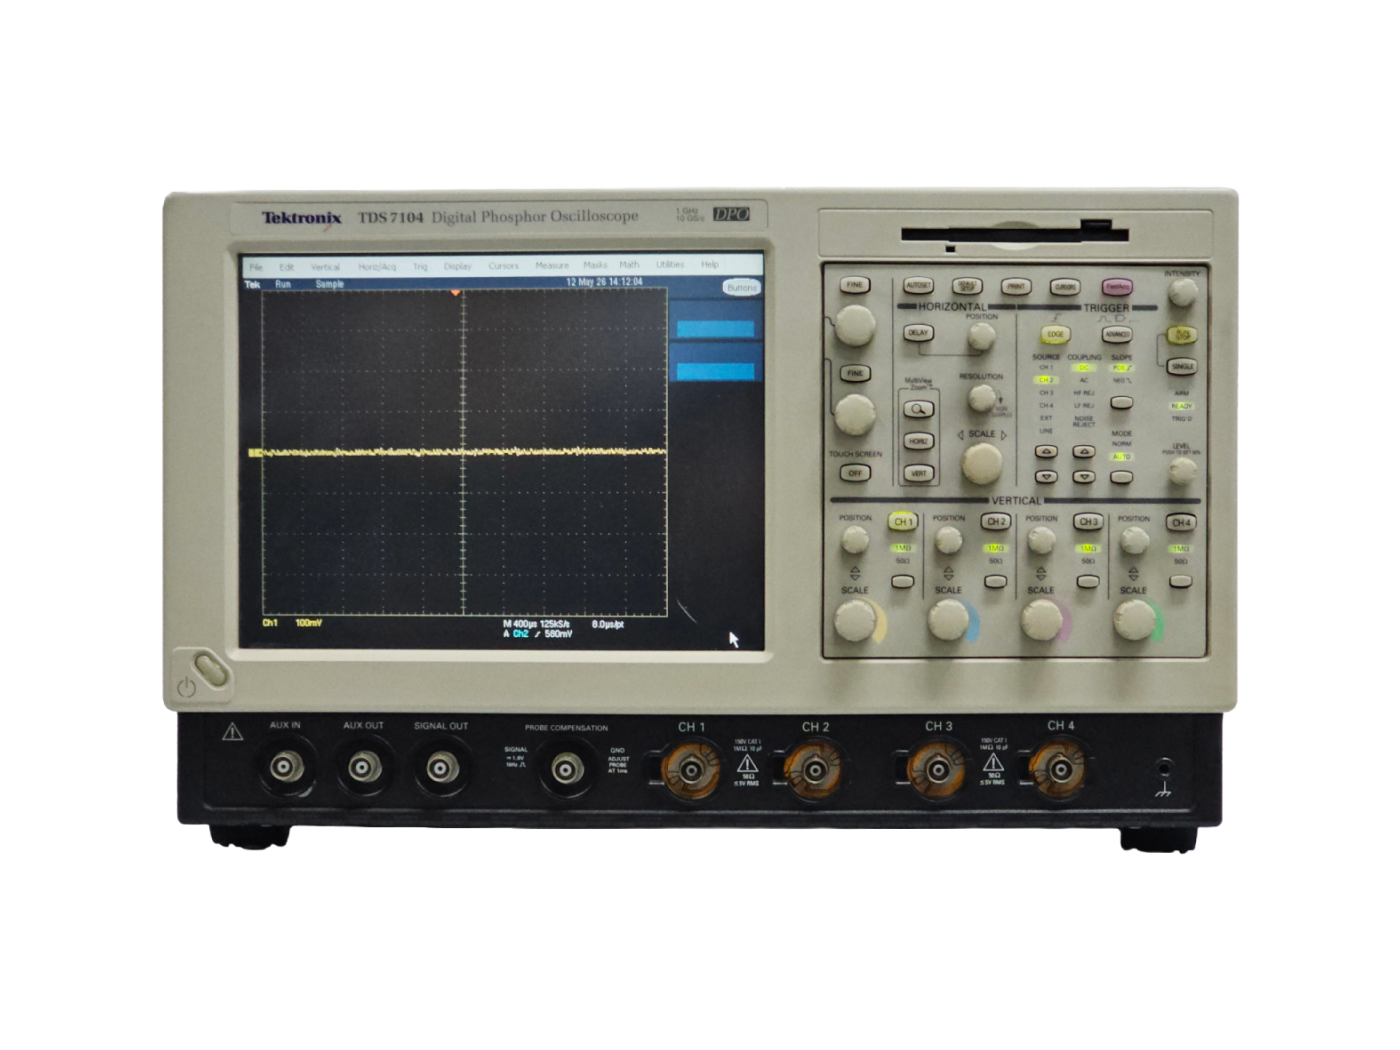Open the Utilities menu

coord(670,265)
